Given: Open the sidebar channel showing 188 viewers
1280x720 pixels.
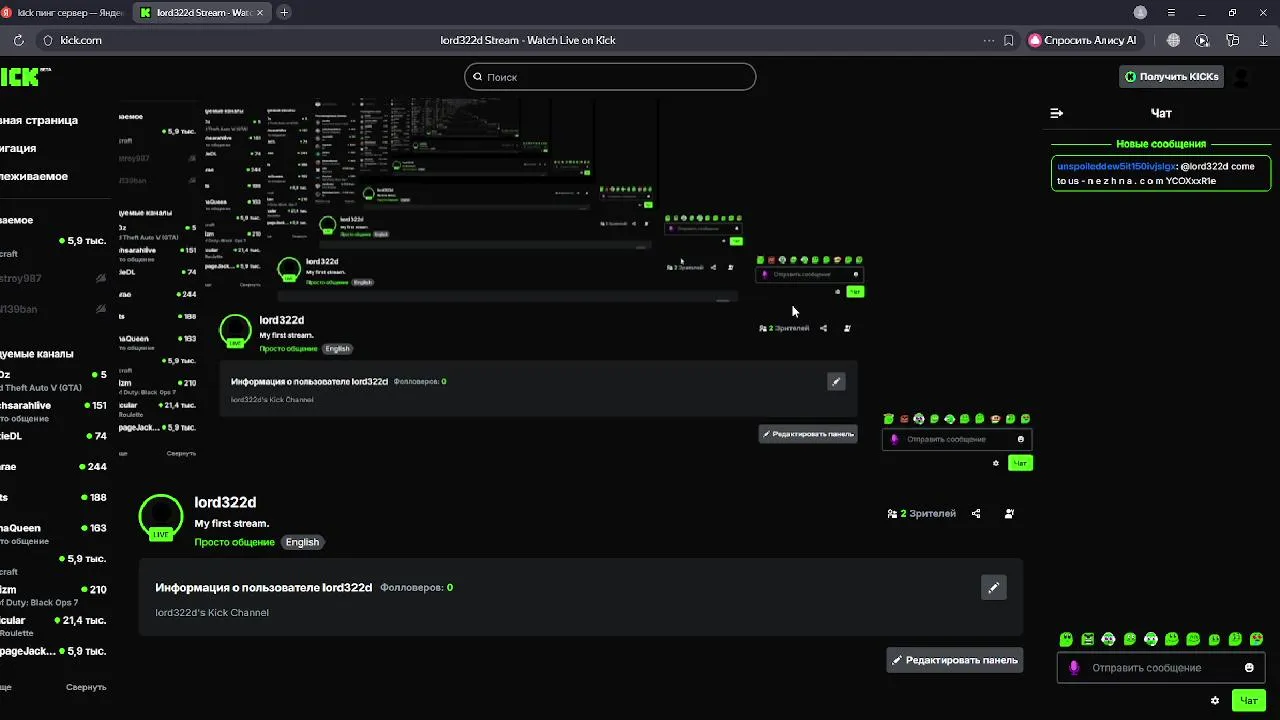Looking at the screenshot, I should coord(53,498).
